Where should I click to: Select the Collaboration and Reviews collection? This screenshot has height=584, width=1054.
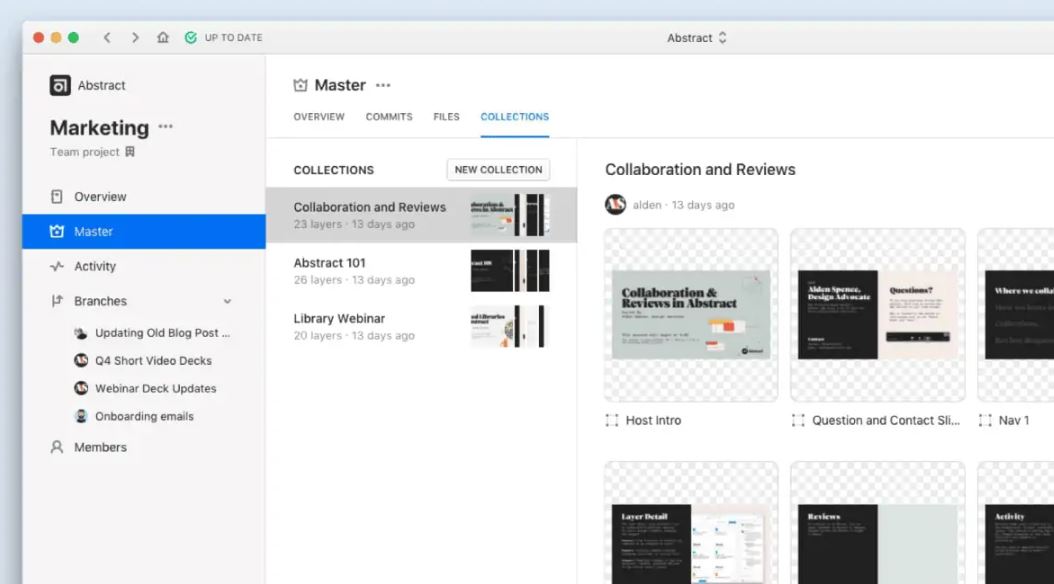pos(421,215)
